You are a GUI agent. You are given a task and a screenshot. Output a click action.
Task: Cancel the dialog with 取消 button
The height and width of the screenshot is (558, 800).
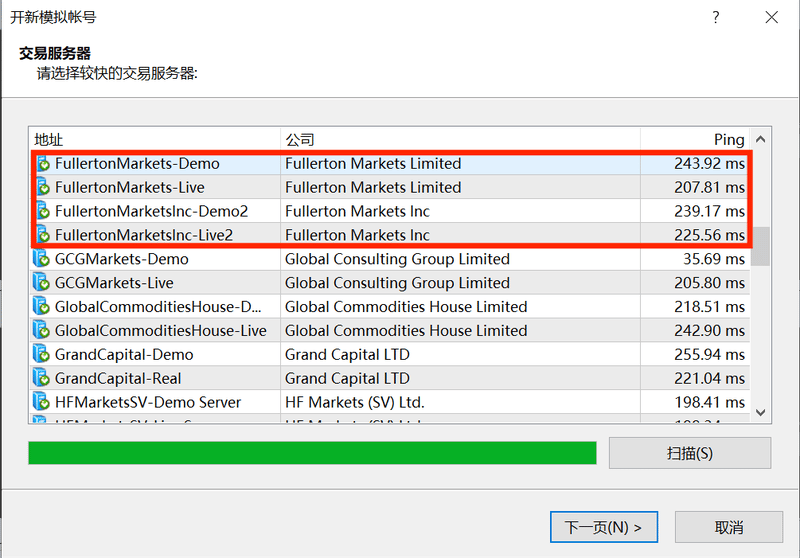tap(728, 527)
